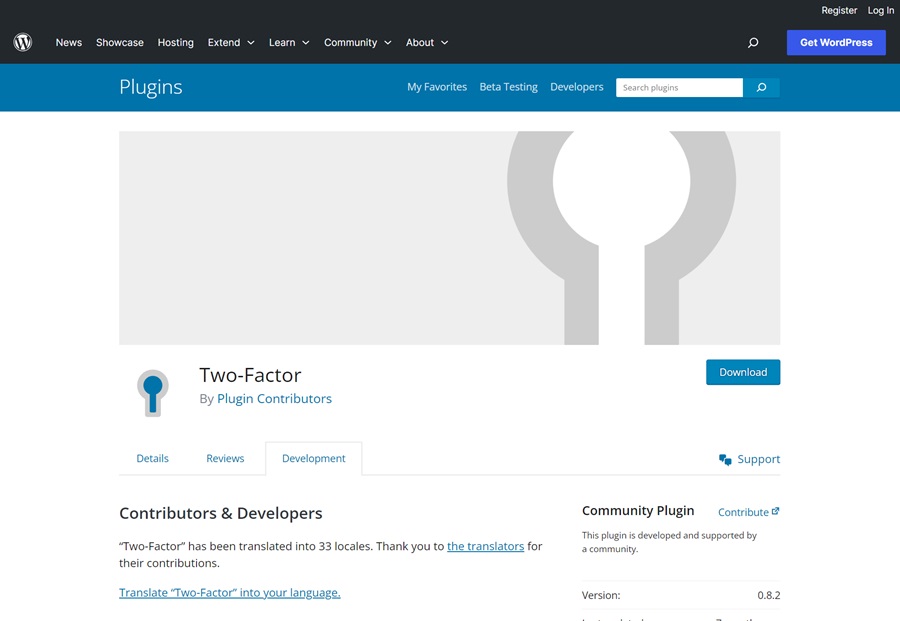The height and width of the screenshot is (621, 900).
Task: Open the Showcase menu item
Action: point(119,42)
